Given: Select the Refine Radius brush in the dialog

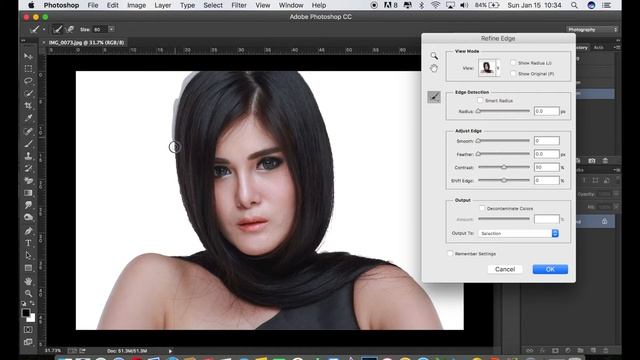Looking at the screenshot, I should click(434, 97).
